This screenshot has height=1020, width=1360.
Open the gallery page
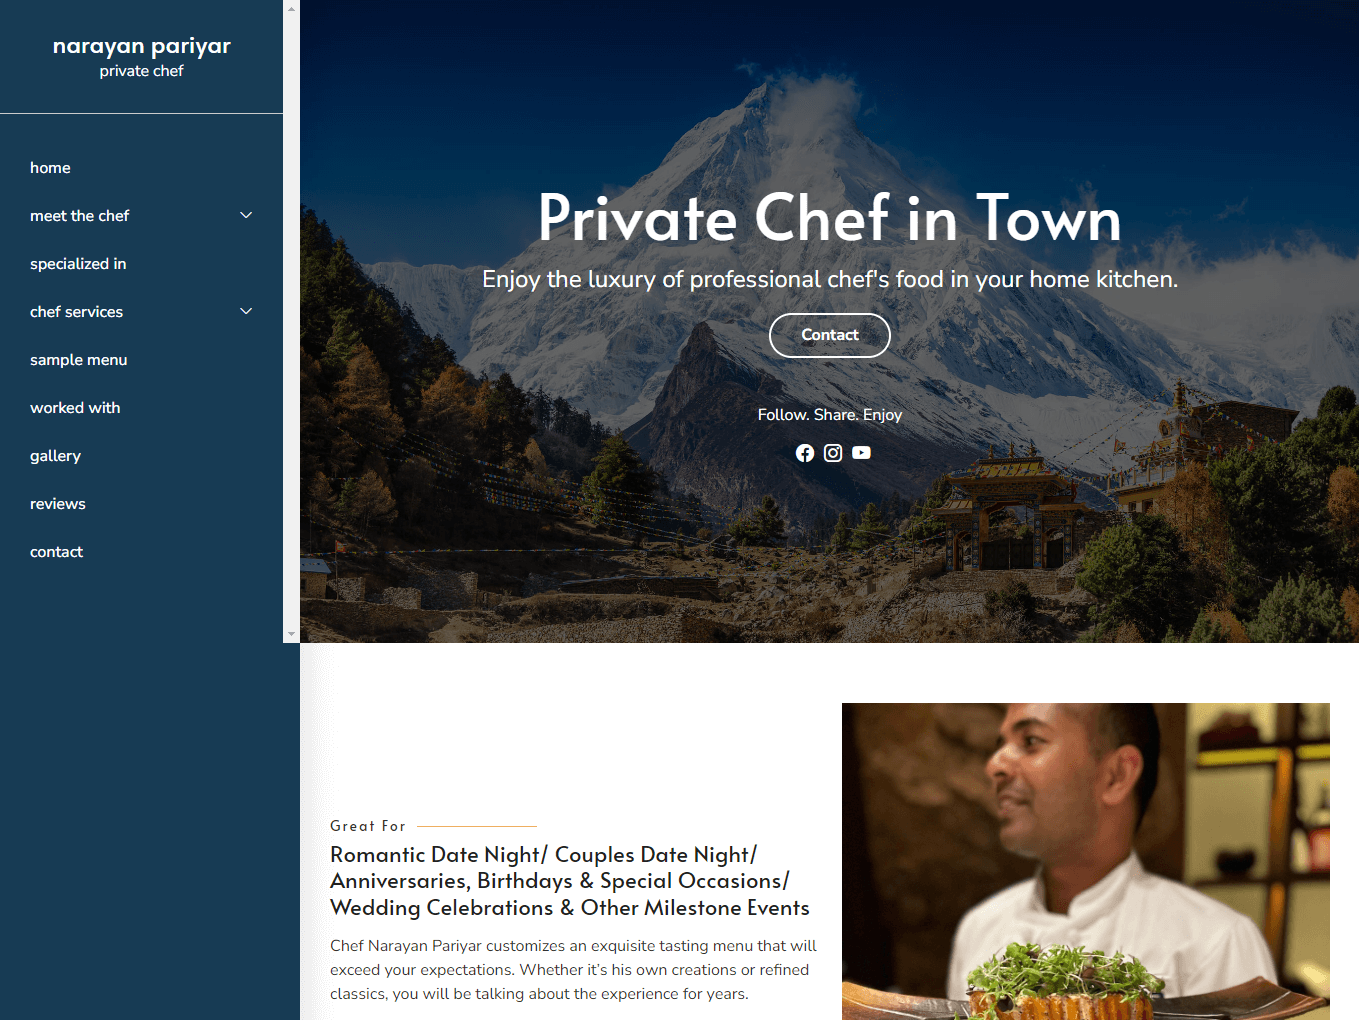click(x=55, y=456)
